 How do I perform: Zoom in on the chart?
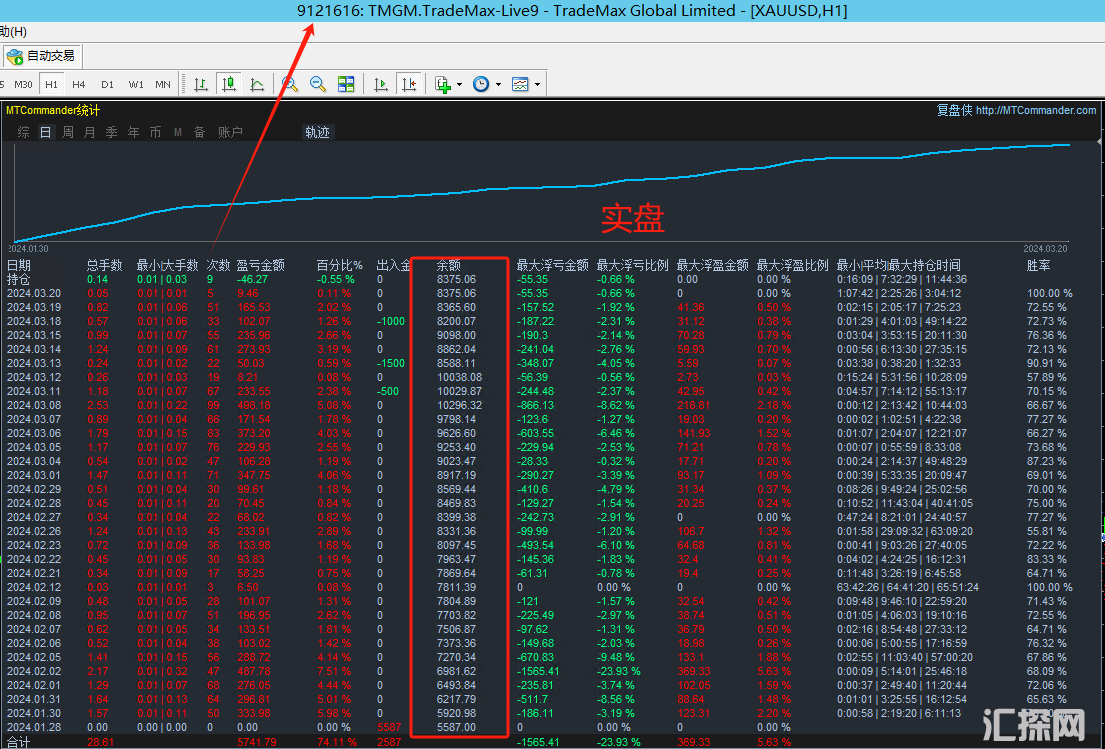pyautogui.click(x=290, y=85)
